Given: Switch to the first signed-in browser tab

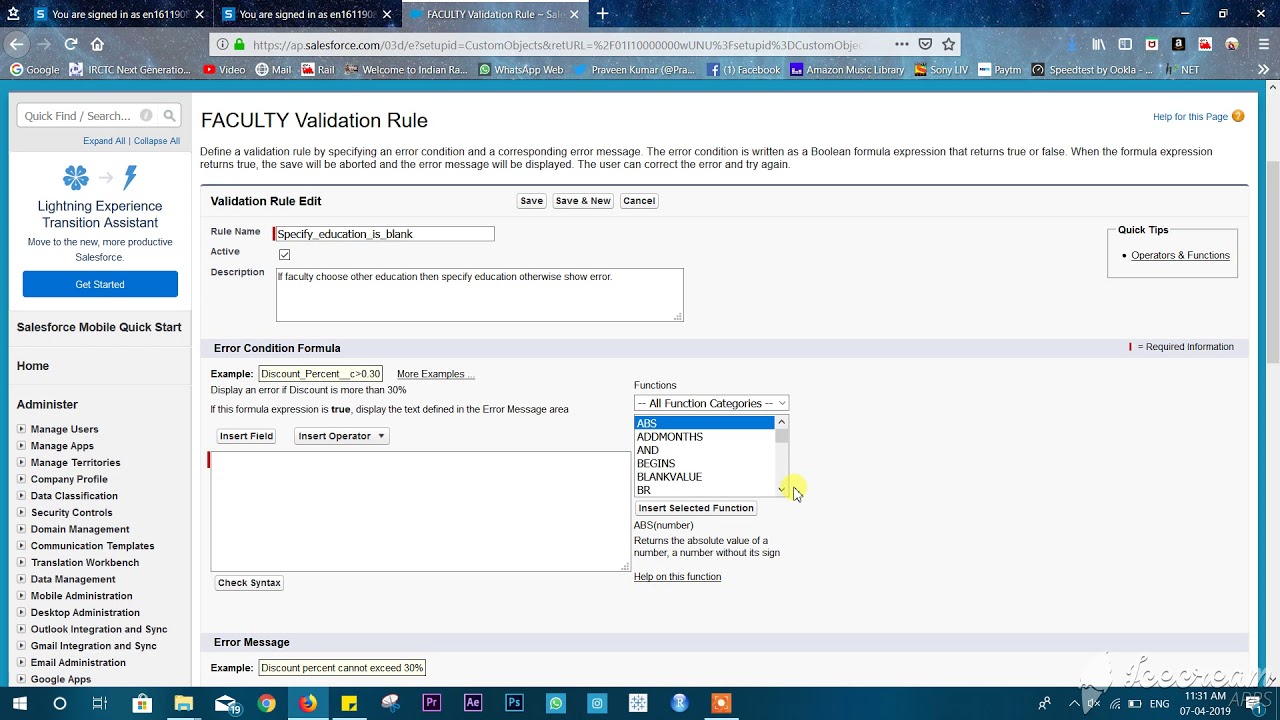Looking at the screenshot, I should pyautogui.click(x=119, y=14).
